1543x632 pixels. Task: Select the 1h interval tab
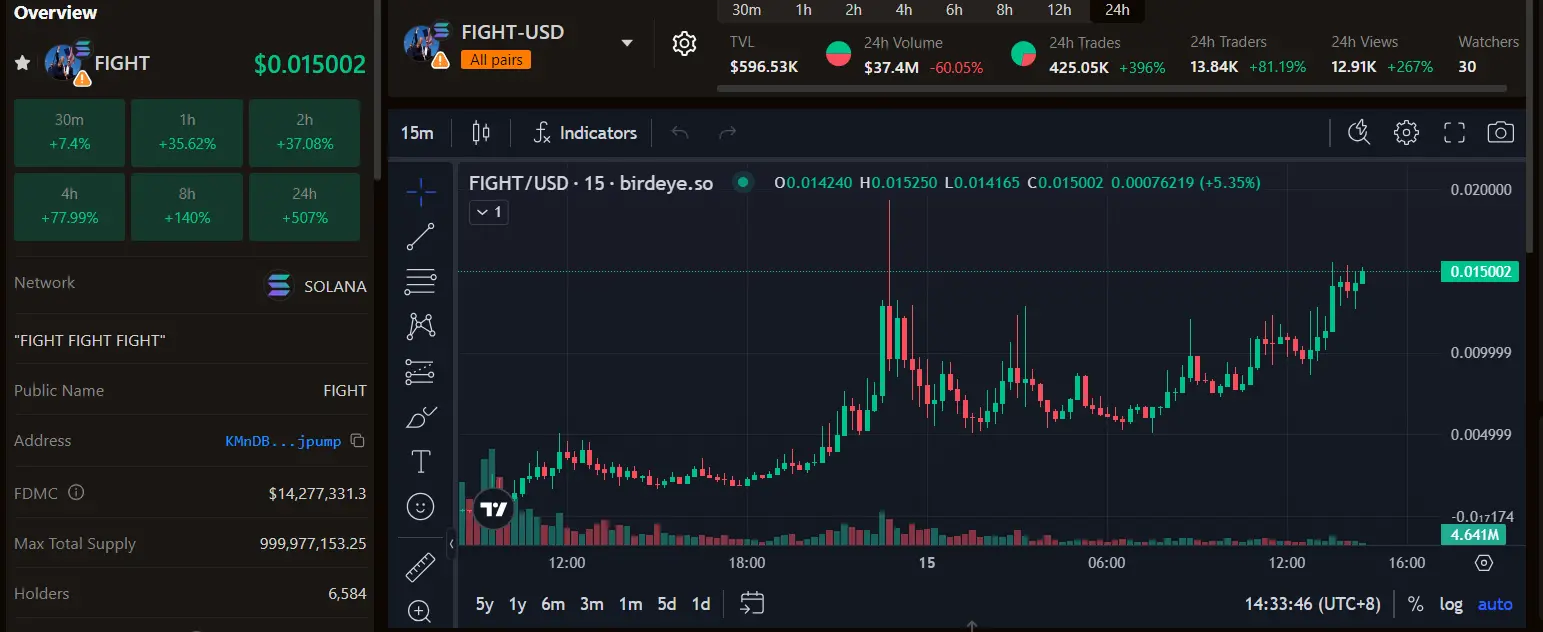pyautogui.click(x=803, y=9)
